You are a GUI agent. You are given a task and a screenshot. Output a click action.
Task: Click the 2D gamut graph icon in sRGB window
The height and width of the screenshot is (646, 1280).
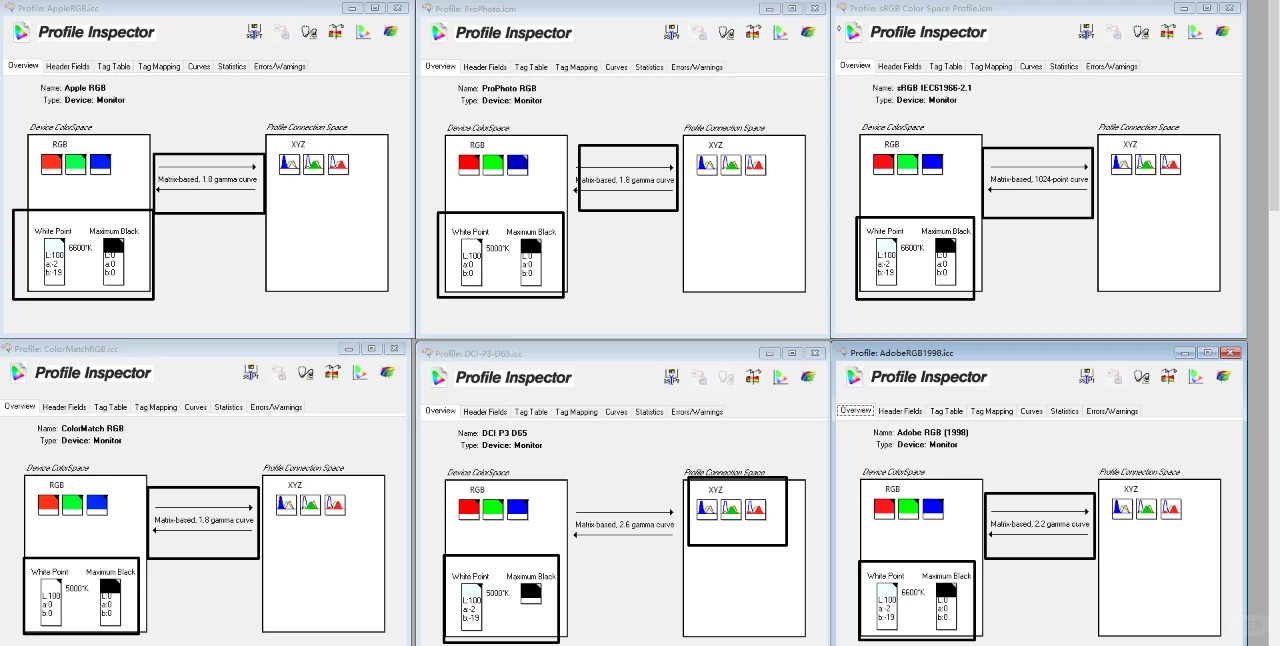[x=1194, y=31]
